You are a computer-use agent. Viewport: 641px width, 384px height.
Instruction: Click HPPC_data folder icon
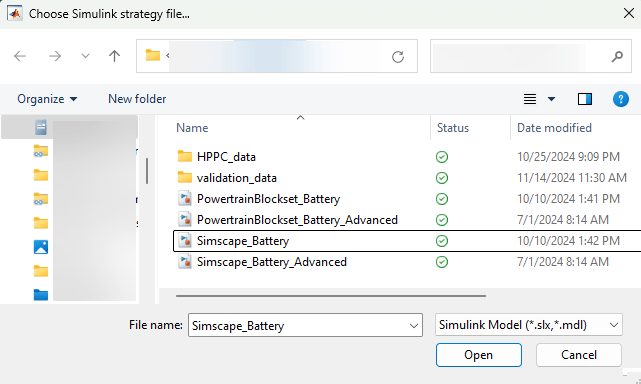pyautogui.click(x=185, y=156)
